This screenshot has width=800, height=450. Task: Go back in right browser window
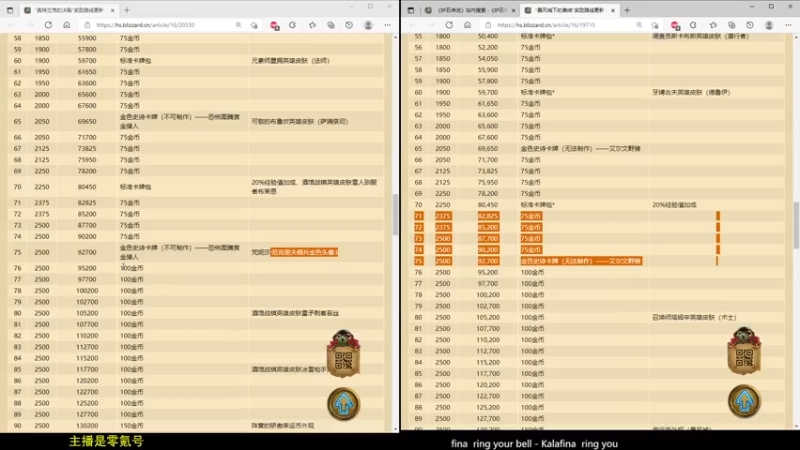[x=412, y=25]
